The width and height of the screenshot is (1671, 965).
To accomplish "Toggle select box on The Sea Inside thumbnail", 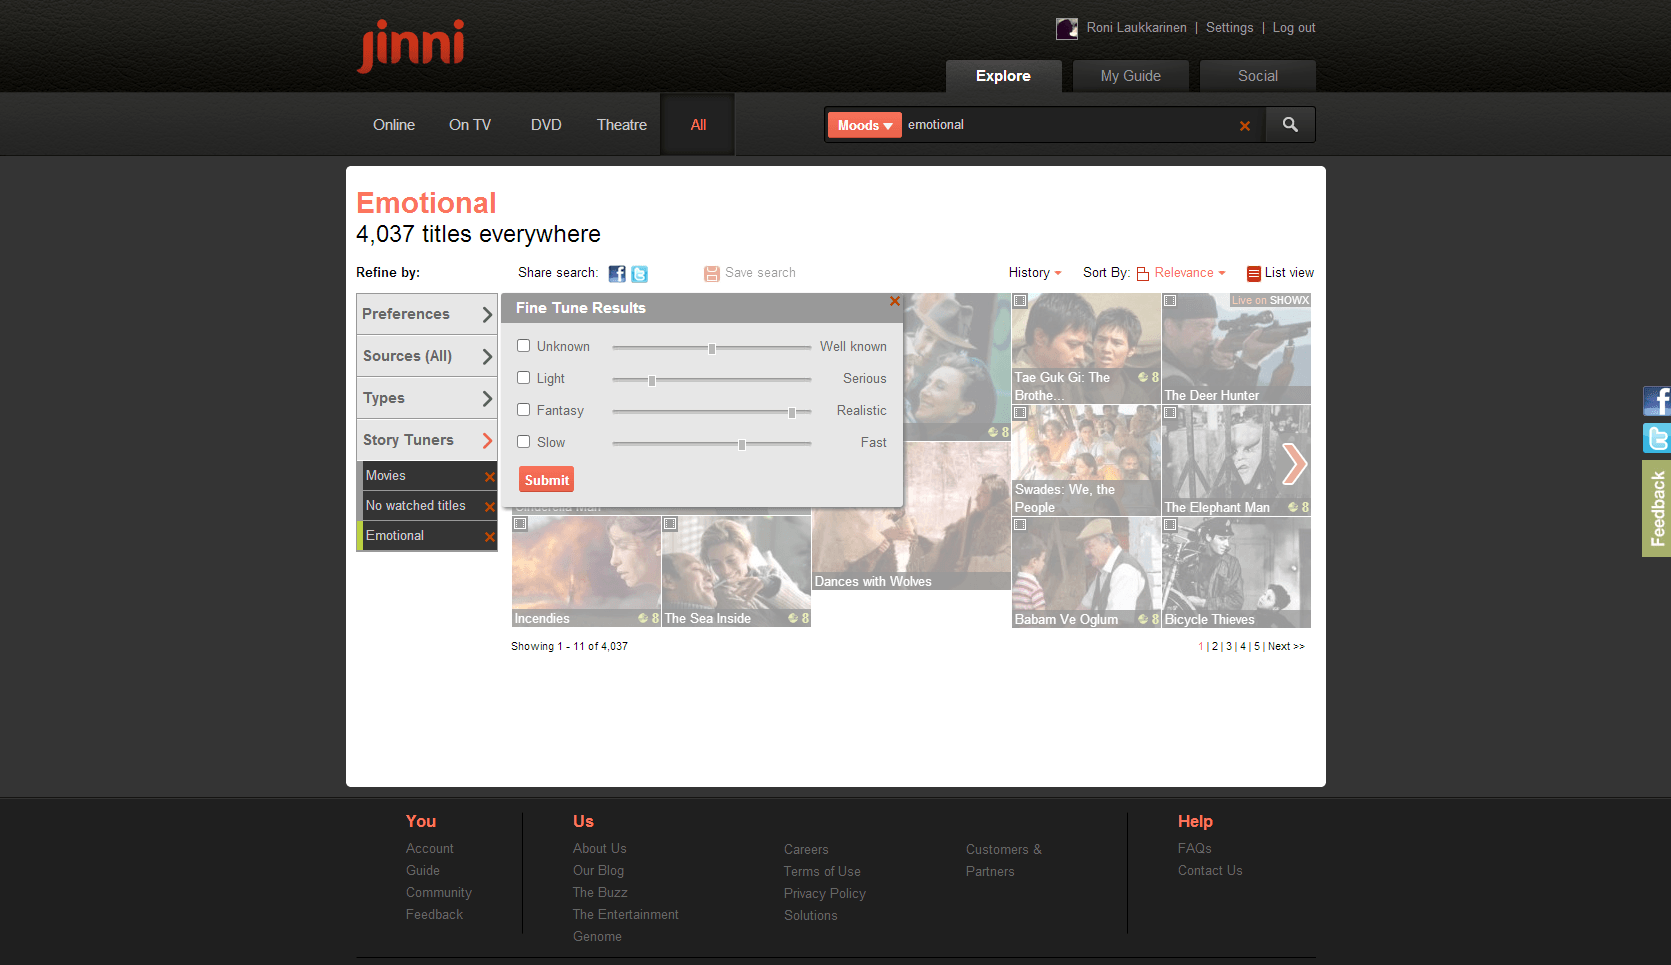I will (670, 523).
